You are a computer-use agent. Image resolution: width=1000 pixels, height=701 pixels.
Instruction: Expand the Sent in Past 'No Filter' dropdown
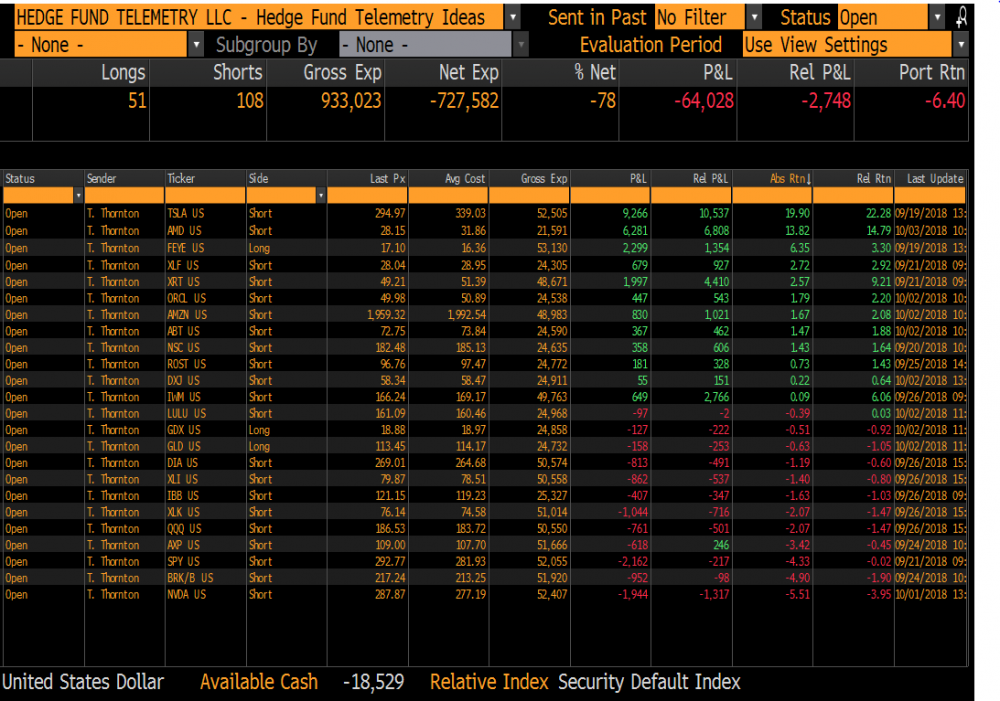754,17
